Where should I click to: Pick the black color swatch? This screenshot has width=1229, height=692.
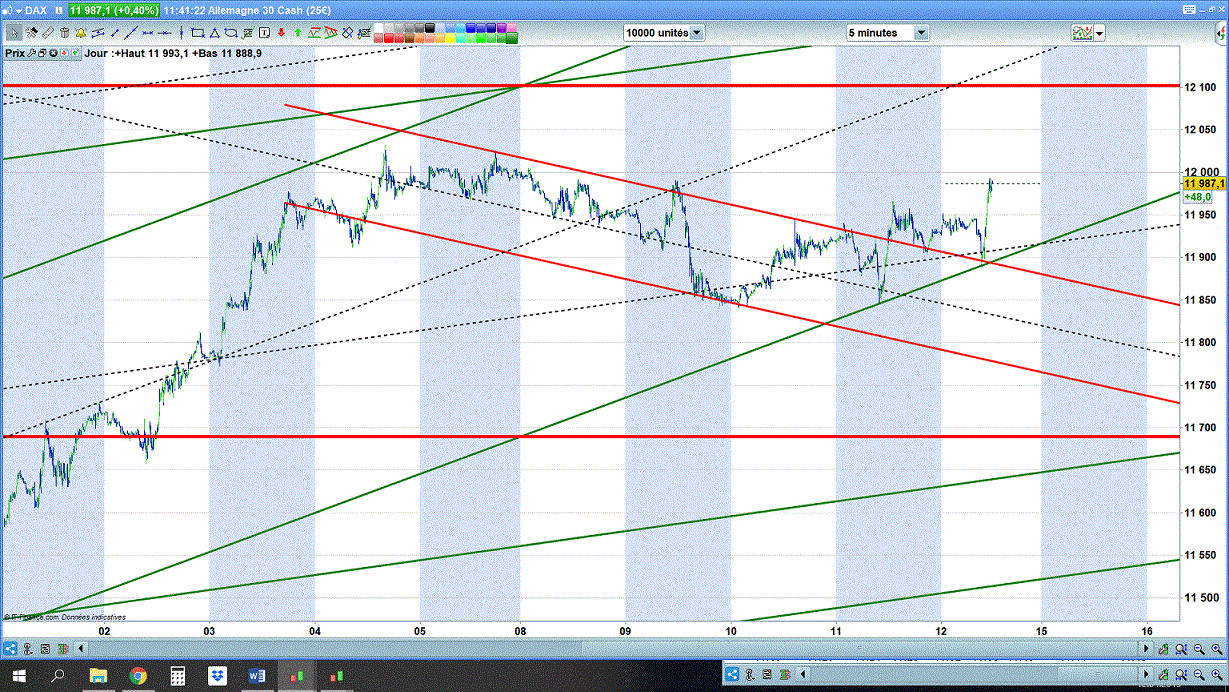coord(429,28)
